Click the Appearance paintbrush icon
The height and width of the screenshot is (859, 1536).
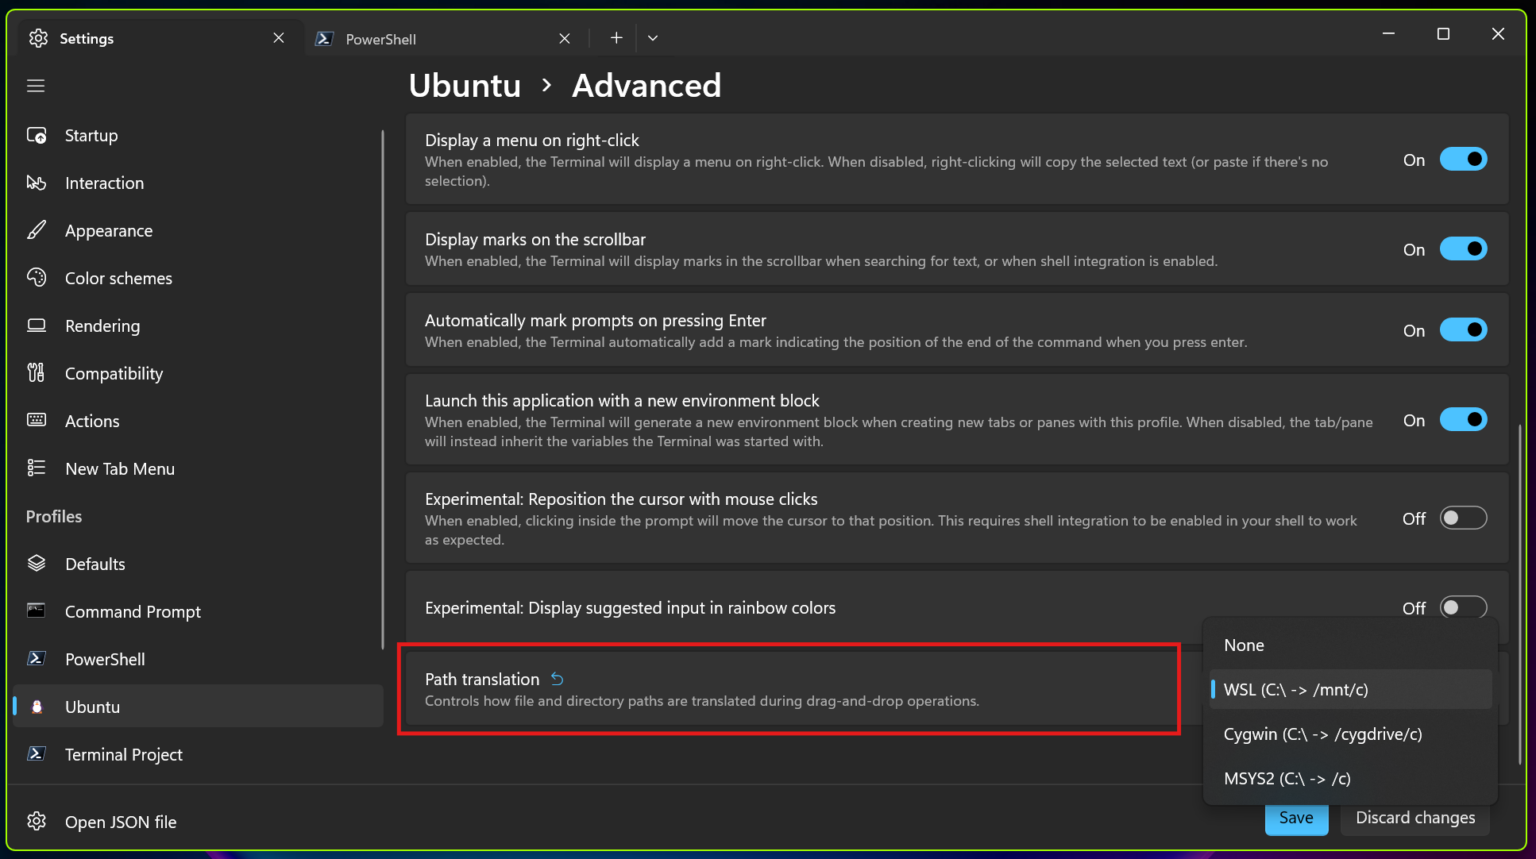pyautogui.click(x=37, y=230)
